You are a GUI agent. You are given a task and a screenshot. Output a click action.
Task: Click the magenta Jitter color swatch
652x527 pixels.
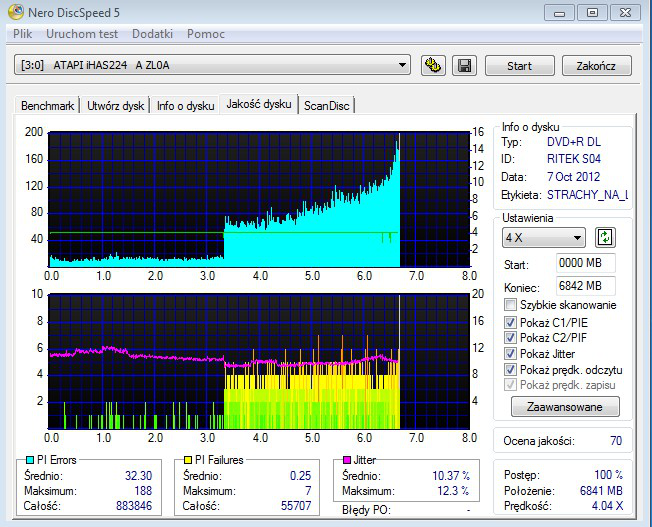point(347,460)
